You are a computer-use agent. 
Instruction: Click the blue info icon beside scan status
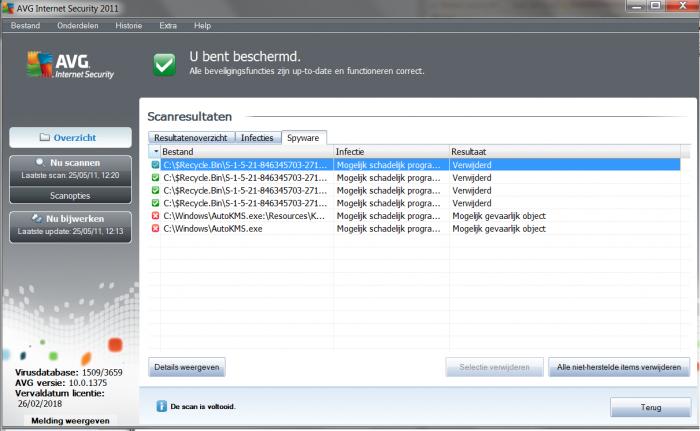[x=161, y=406]
